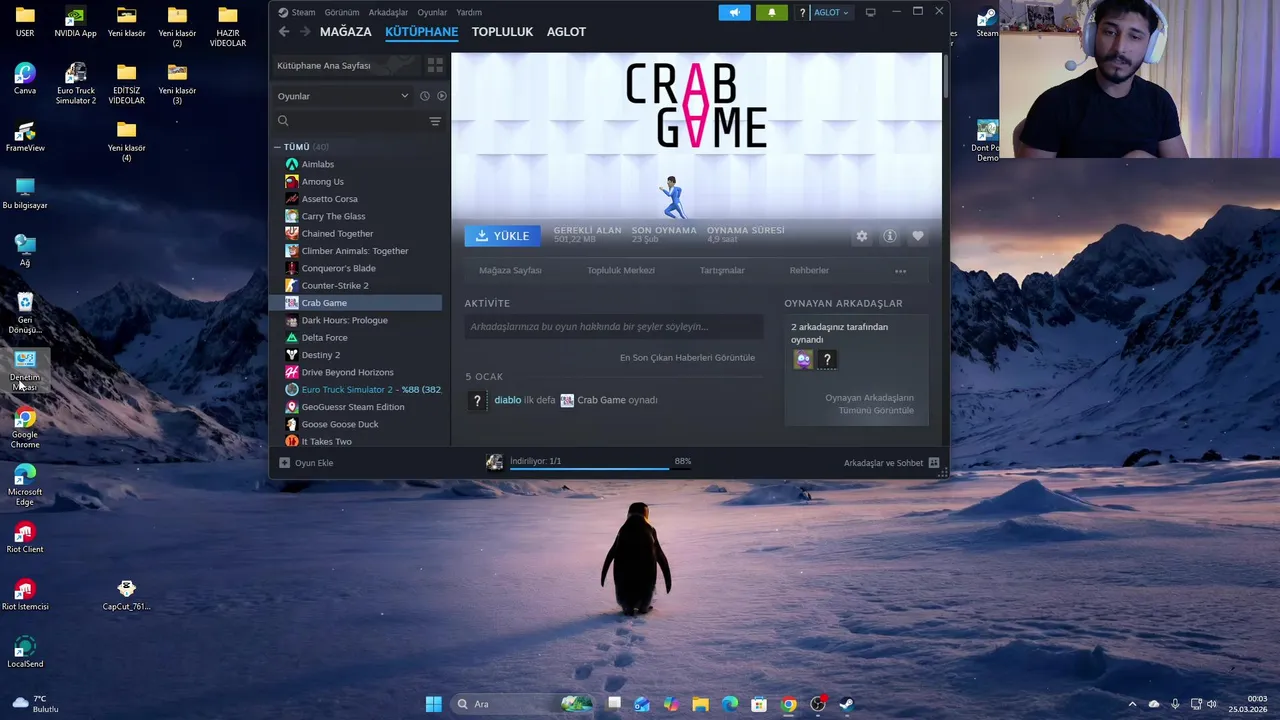Open unknown friend question mark avatar
Image resolution: width=1280 pixels, height=720 pixels.
click(827, 360)
